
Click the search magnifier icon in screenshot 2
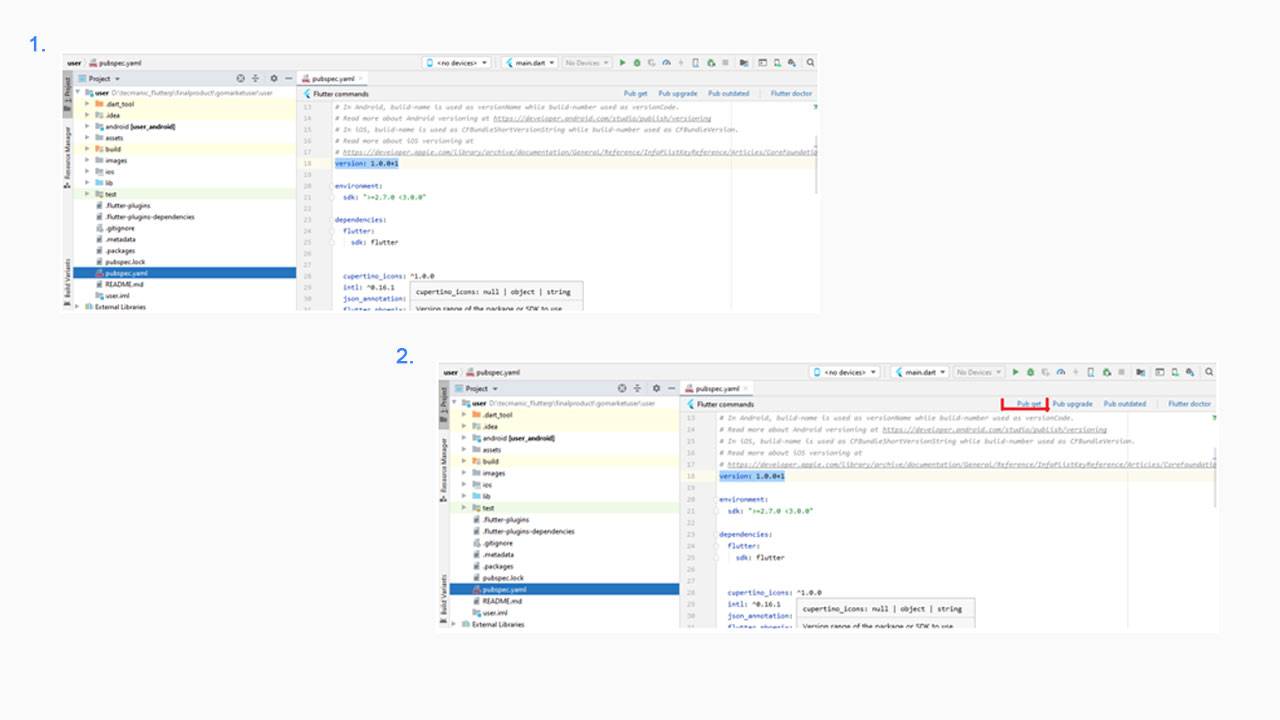coord(1209,372)
